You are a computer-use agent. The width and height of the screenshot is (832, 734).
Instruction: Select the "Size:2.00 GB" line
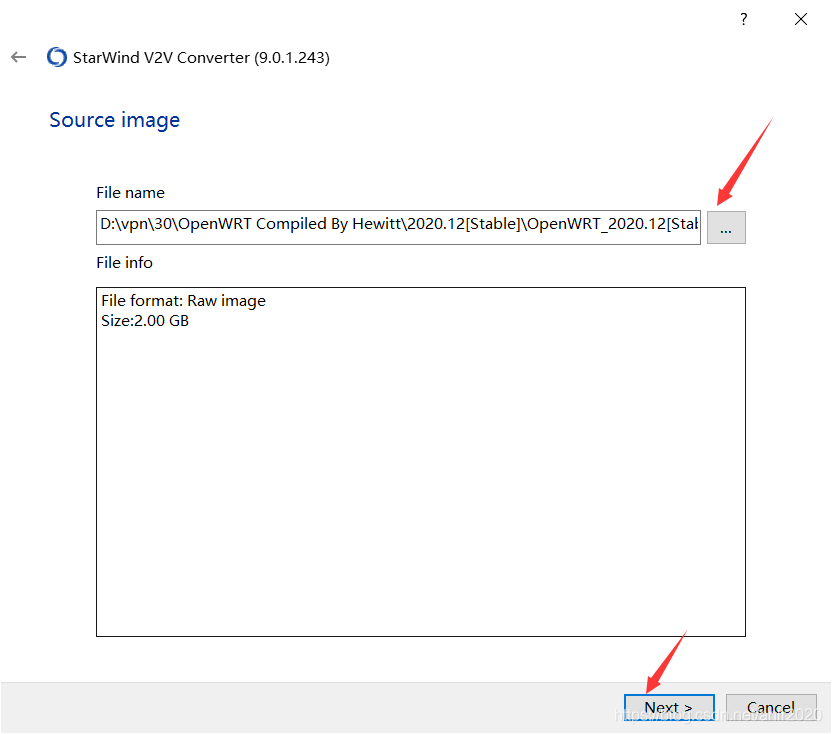point(145,321)
